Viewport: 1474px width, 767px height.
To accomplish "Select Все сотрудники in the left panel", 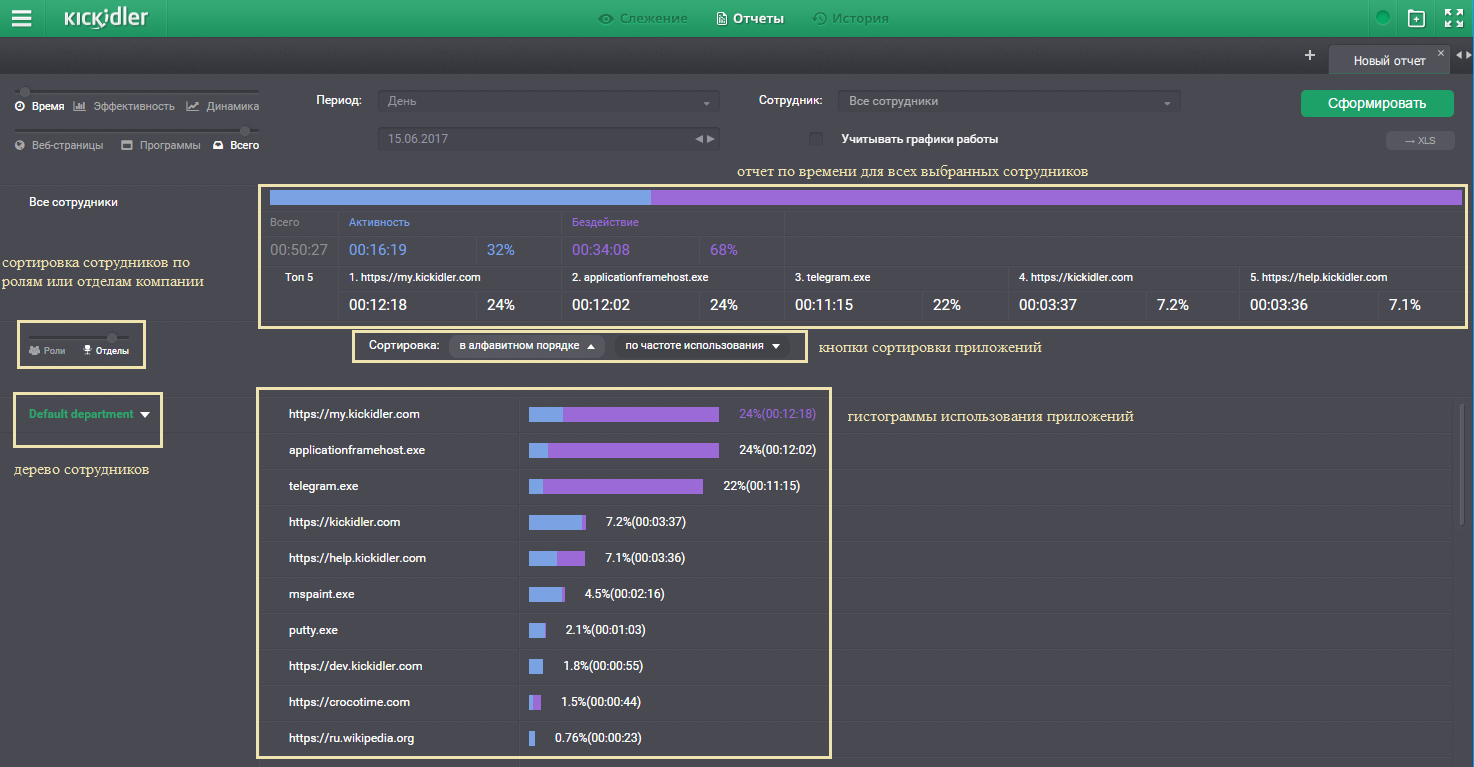I will pos(73,202).
